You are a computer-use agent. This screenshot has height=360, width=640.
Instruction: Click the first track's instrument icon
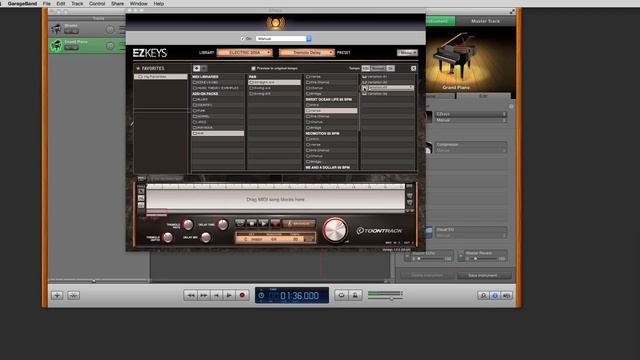click(x=56, y=29)
